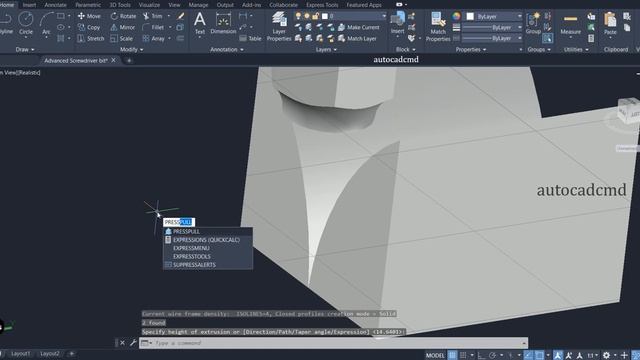Close the command line window
The image size is (640, 360).
[122, 343]
